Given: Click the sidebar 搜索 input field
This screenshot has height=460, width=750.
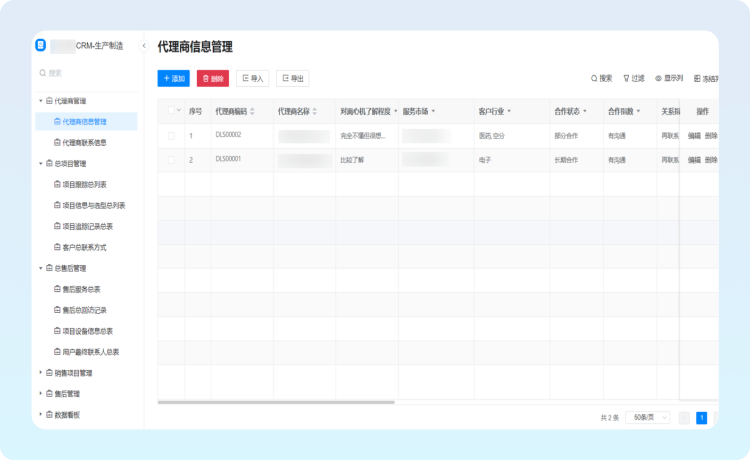Looking at the screenshot, I should [88, 73].
